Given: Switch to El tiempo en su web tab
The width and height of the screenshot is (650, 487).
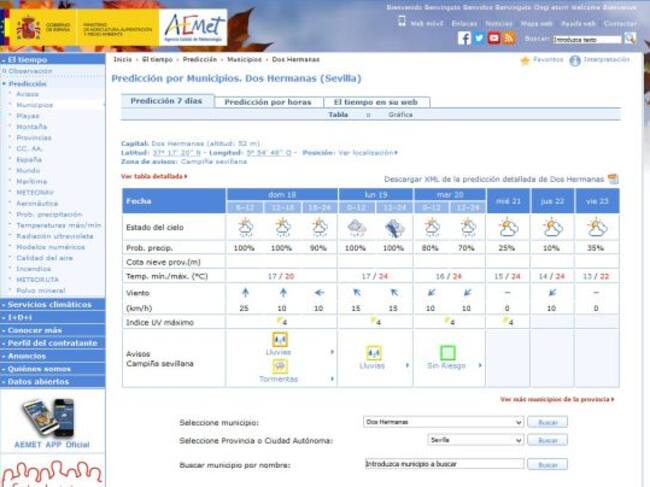Looking at the screenshot, I should (374, 102).
